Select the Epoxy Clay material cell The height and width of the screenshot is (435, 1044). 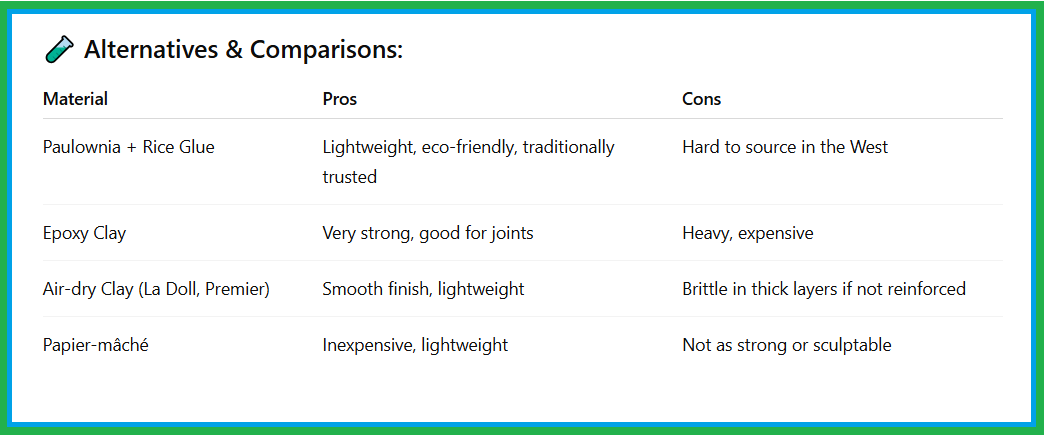(84, 233)
